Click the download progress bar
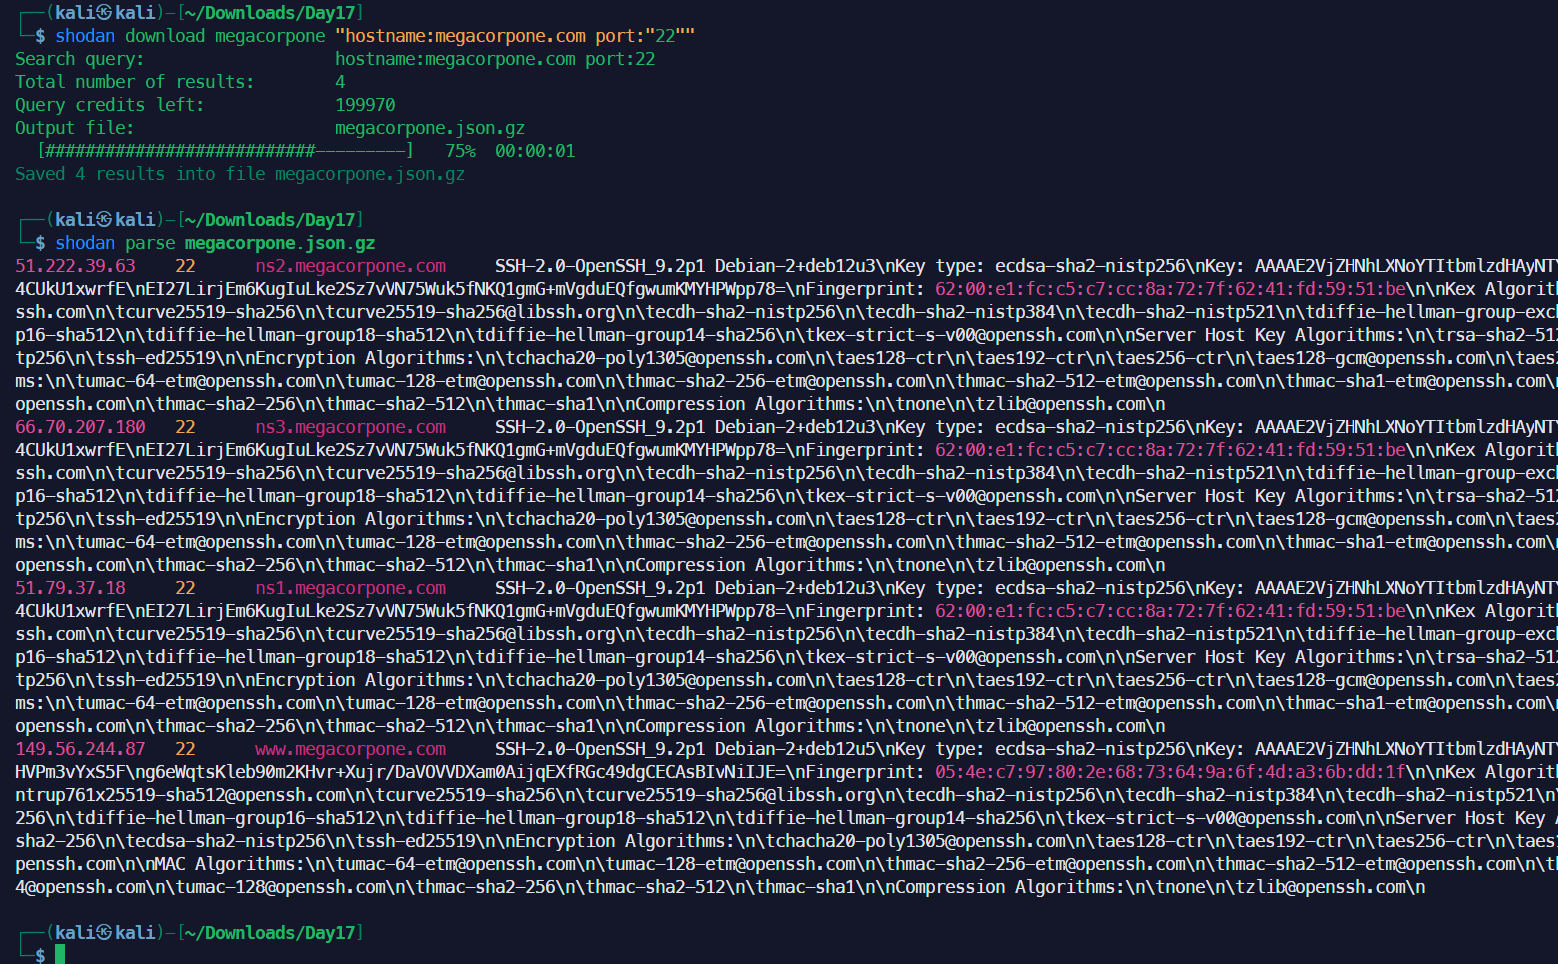Image resolution: width=1558 pixels, height=964 pixels. pos(225,151)
